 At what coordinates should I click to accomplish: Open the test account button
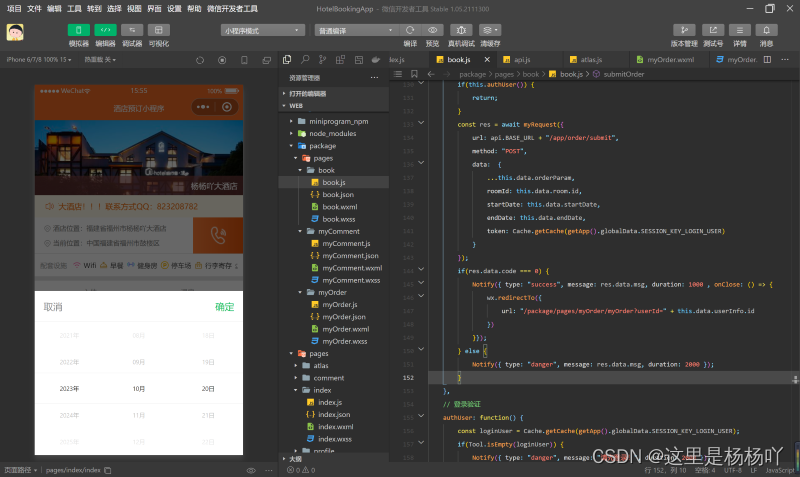click(x=713, y=30)
